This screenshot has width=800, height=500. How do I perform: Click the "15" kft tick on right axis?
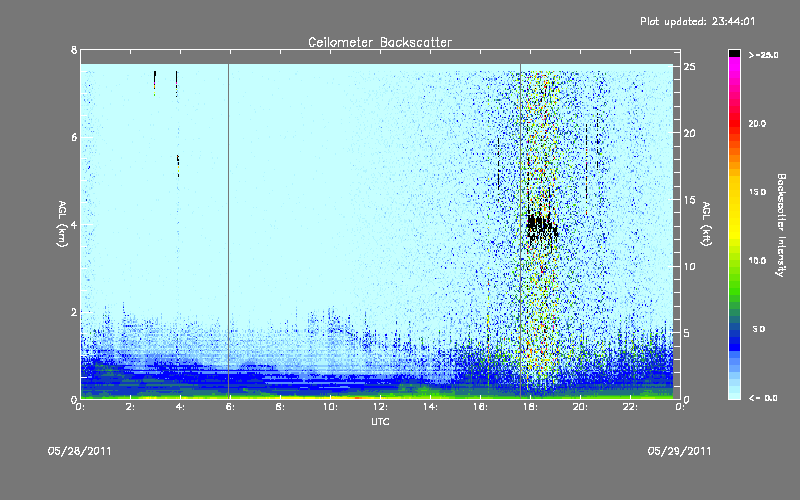689,200
